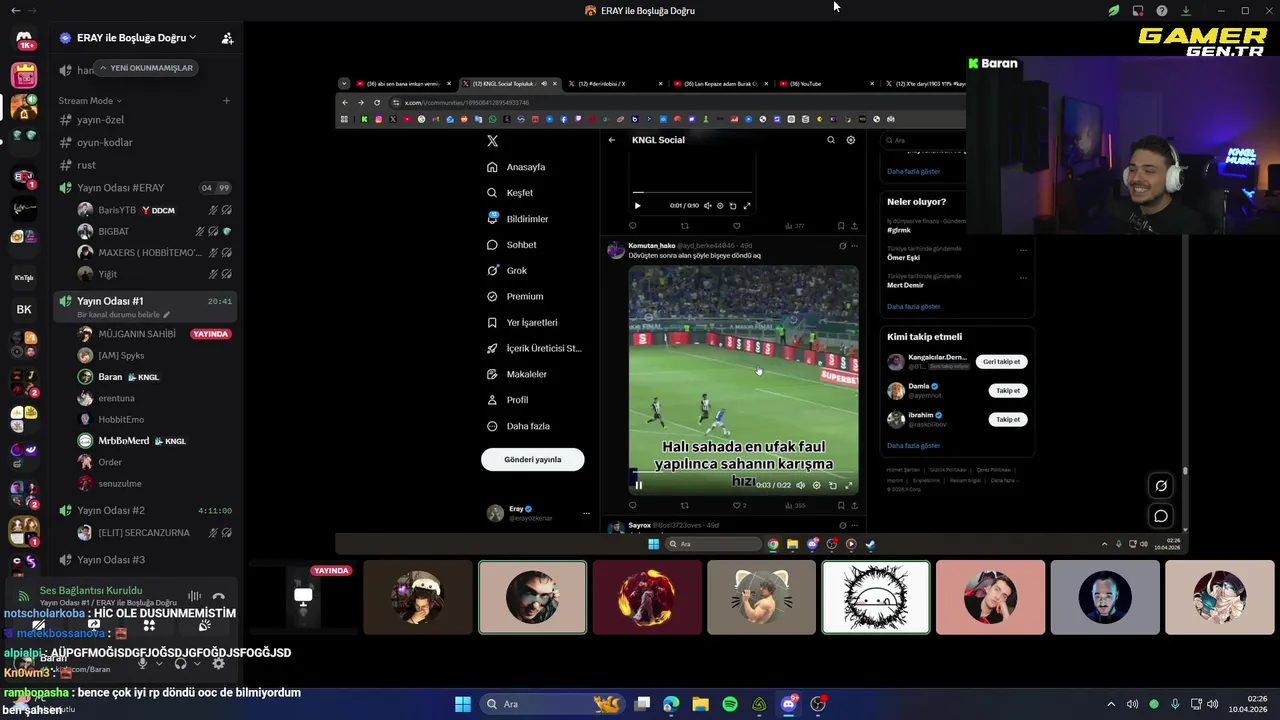
Task: Set status via Bir kanal durumu belirle
Action: 124,315
